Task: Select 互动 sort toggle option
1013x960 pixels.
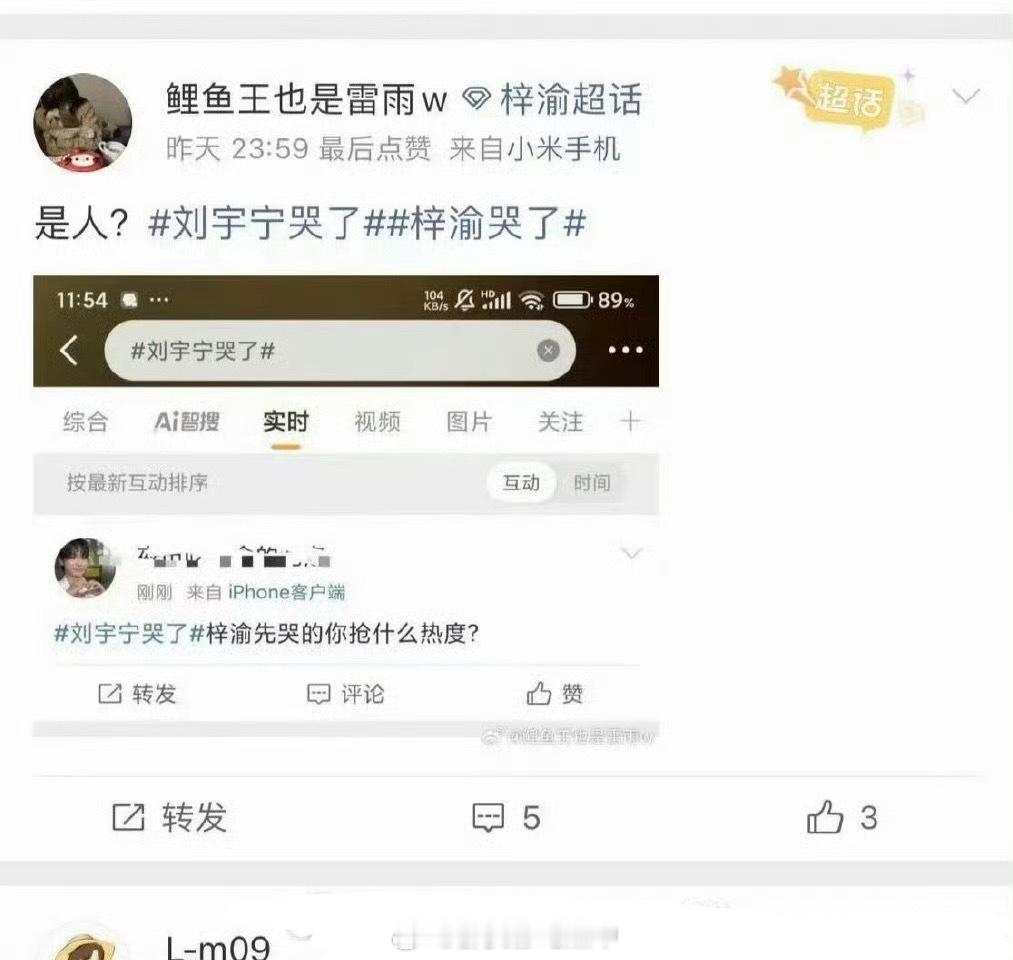Action: click(x=521, y=483)
